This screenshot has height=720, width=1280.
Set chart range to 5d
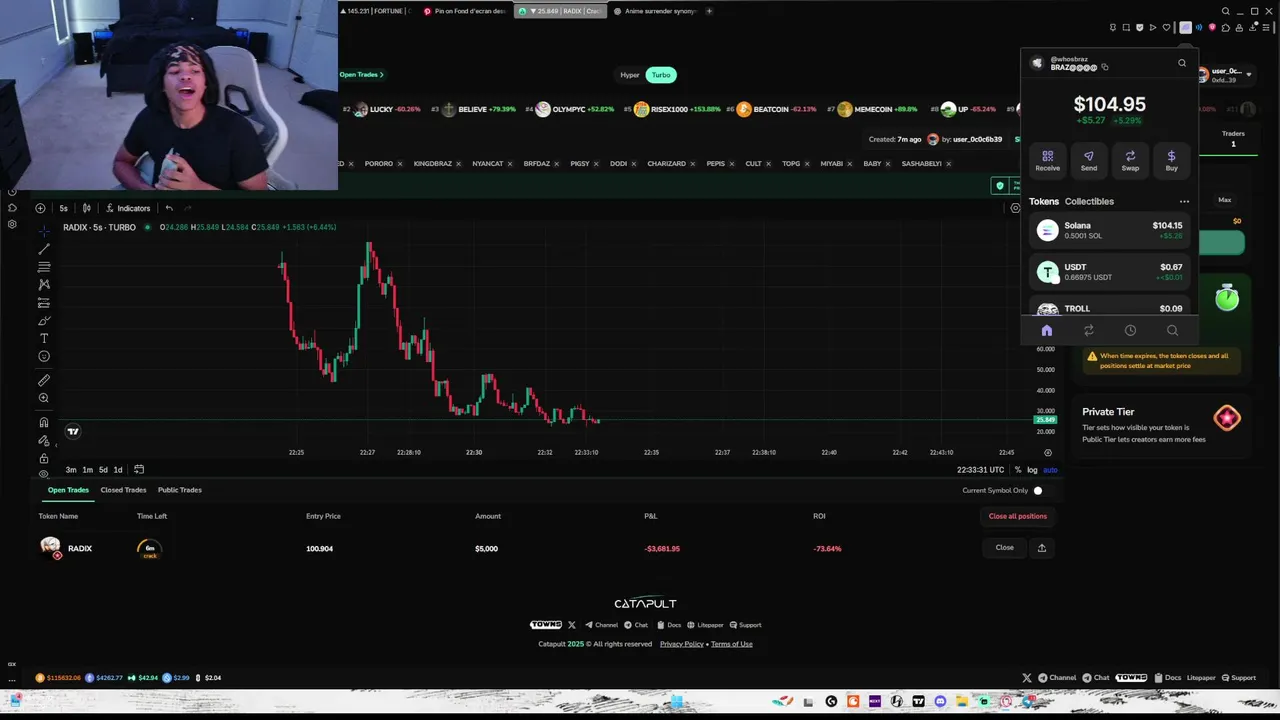point(103,470)
